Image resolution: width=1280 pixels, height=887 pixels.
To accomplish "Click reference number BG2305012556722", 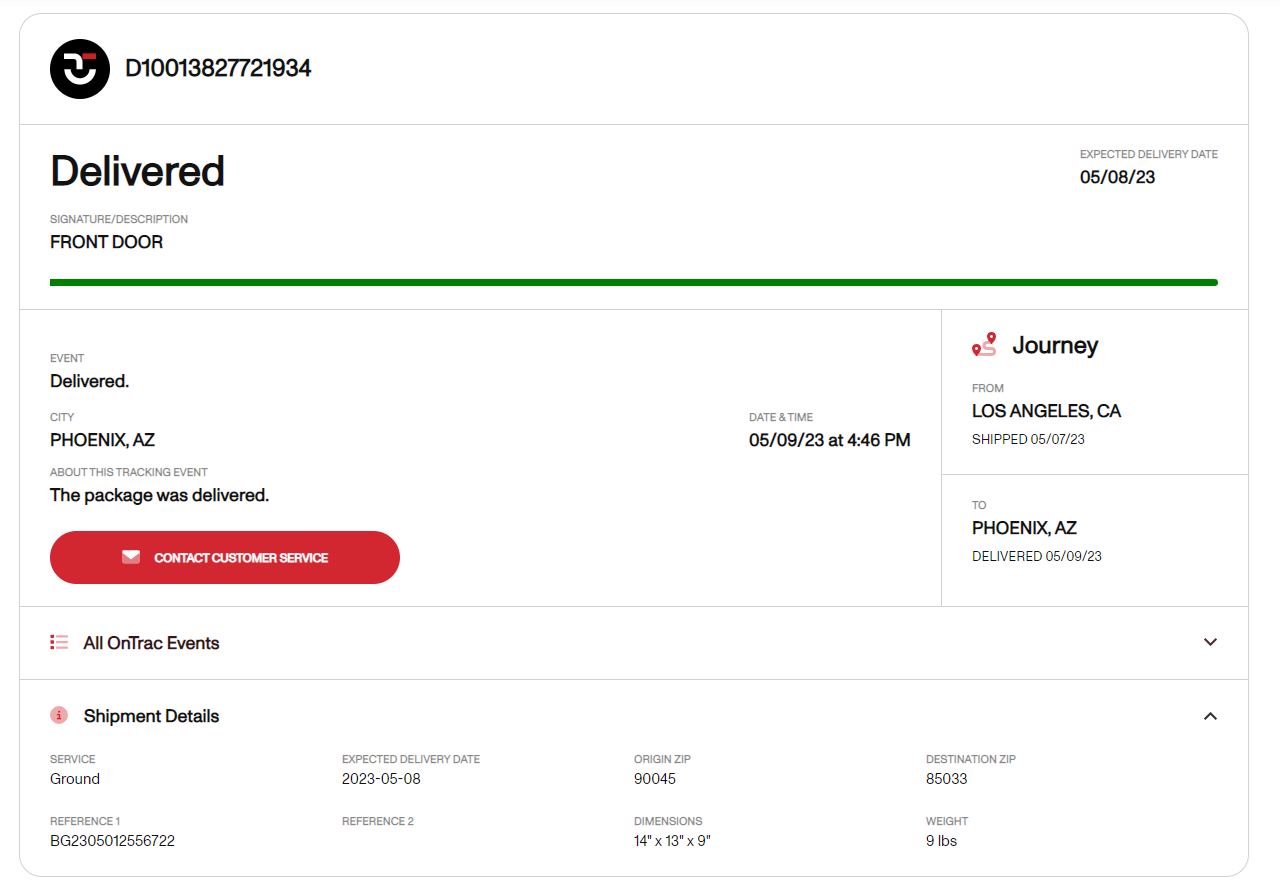I will click(112, 841).
